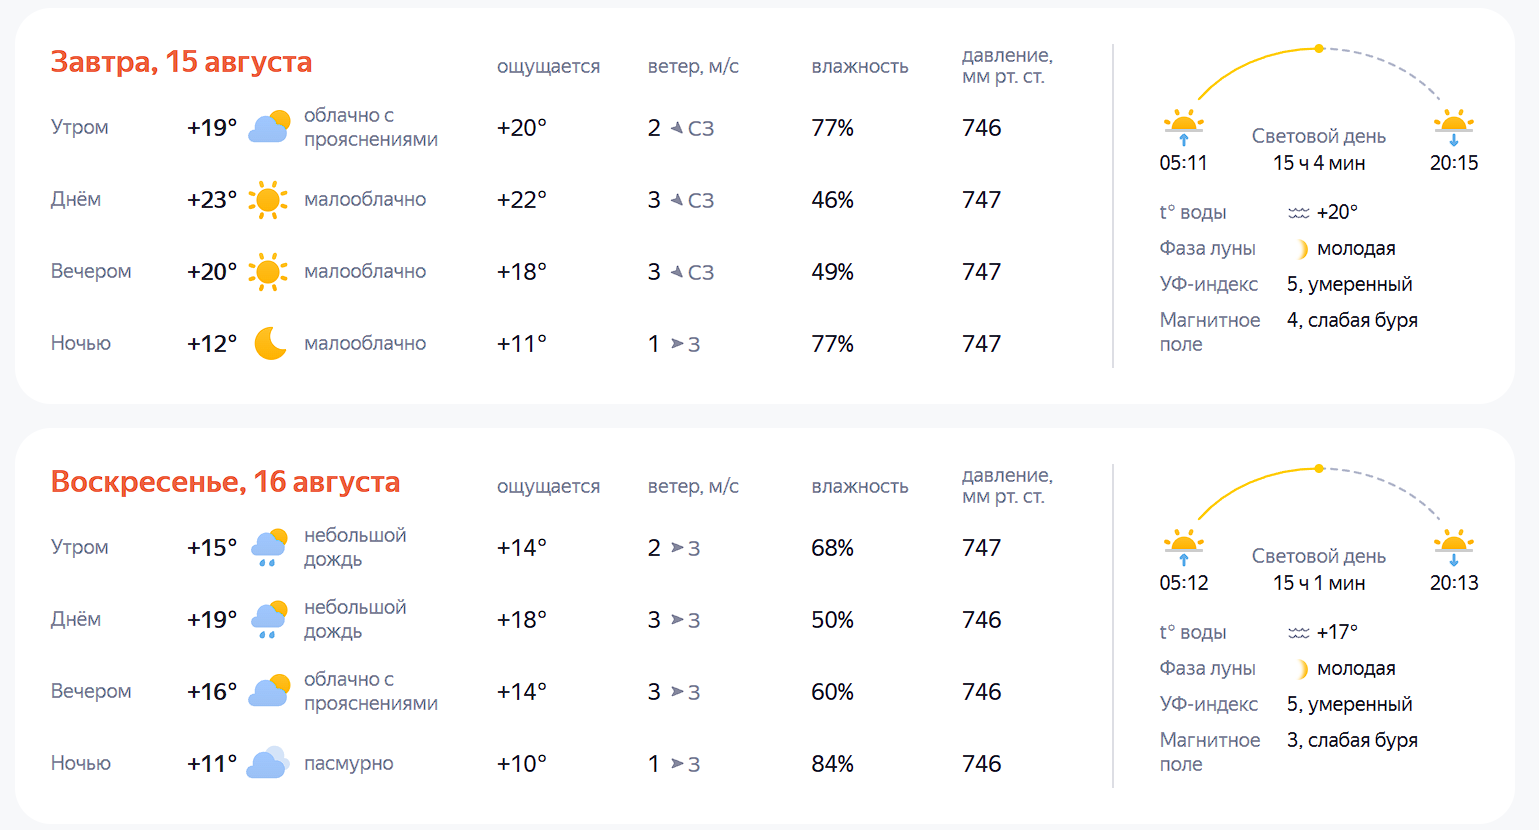Click the sun marker on the 15 августа daylight arc
The width and height of the screenshot is (1539, 830).
click(1319, 48)
